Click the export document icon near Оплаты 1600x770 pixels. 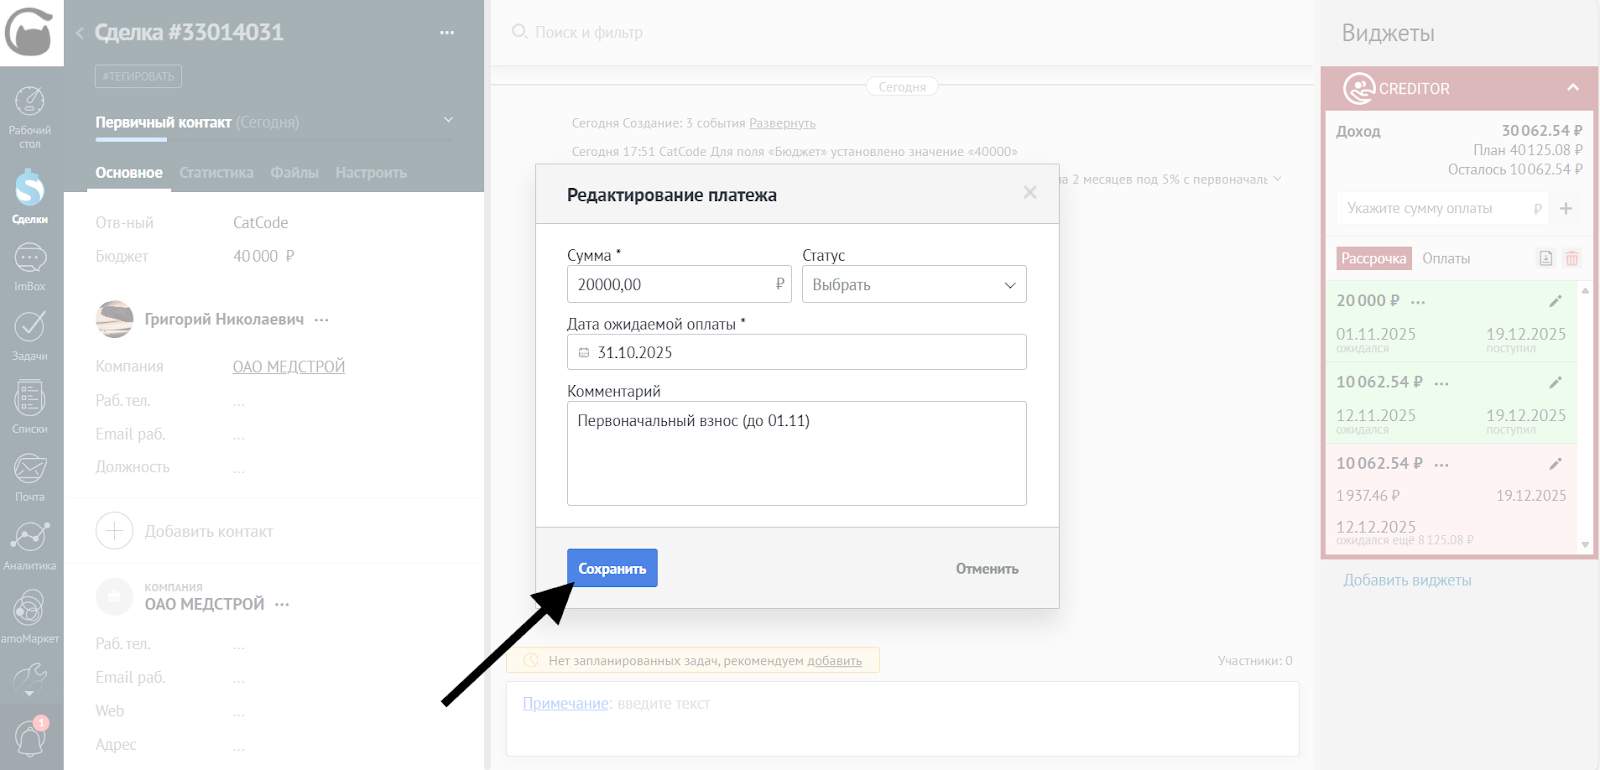(1545, 258)
